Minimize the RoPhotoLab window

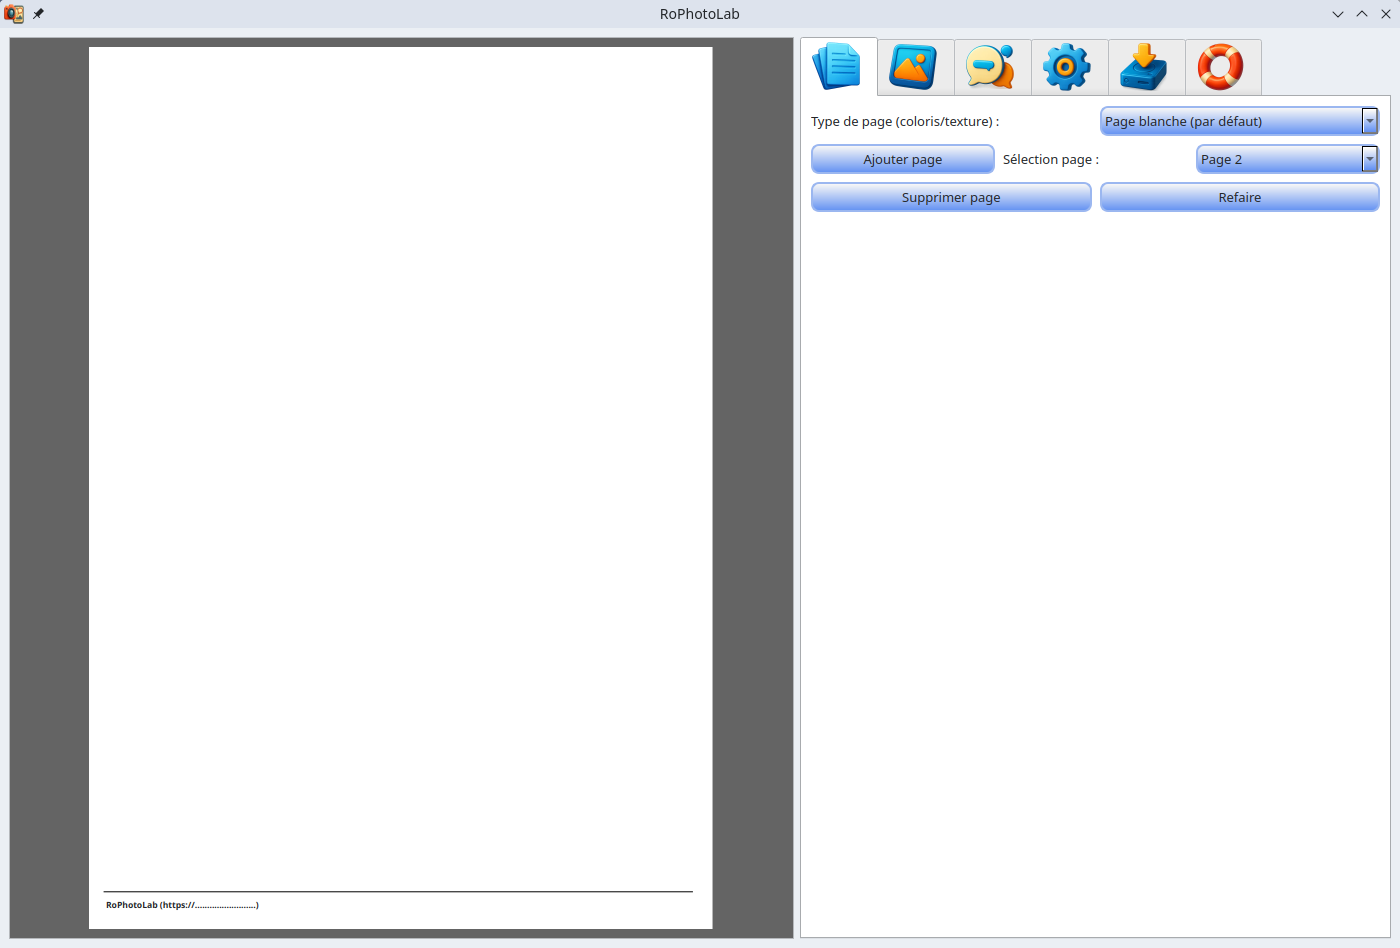pyautogui.click(x=1338, y=14)
